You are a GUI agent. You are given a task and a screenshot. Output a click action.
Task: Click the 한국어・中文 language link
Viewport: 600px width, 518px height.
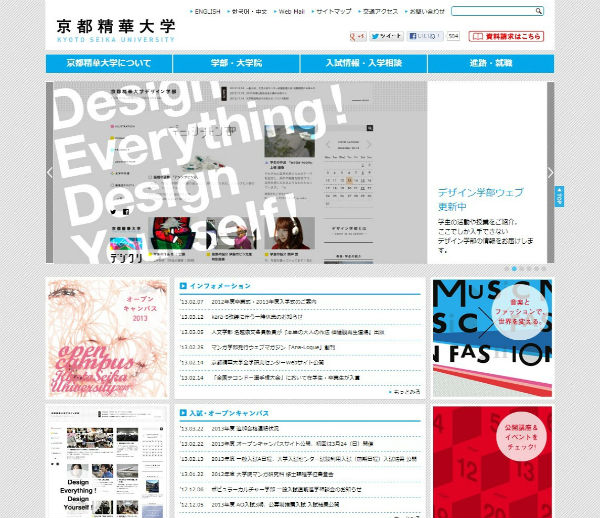[x=247, y=11]
